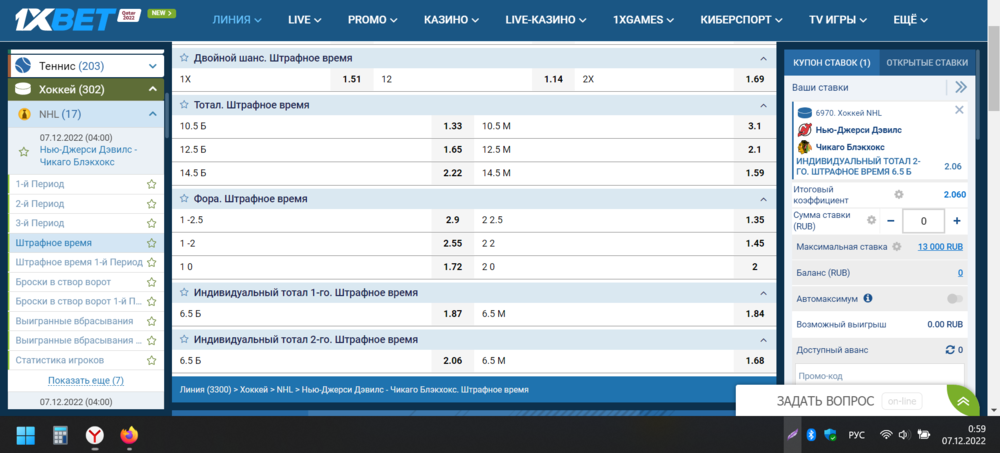Open the Windows Start menu
The image size is (1000, 453).
coord(26,436)
